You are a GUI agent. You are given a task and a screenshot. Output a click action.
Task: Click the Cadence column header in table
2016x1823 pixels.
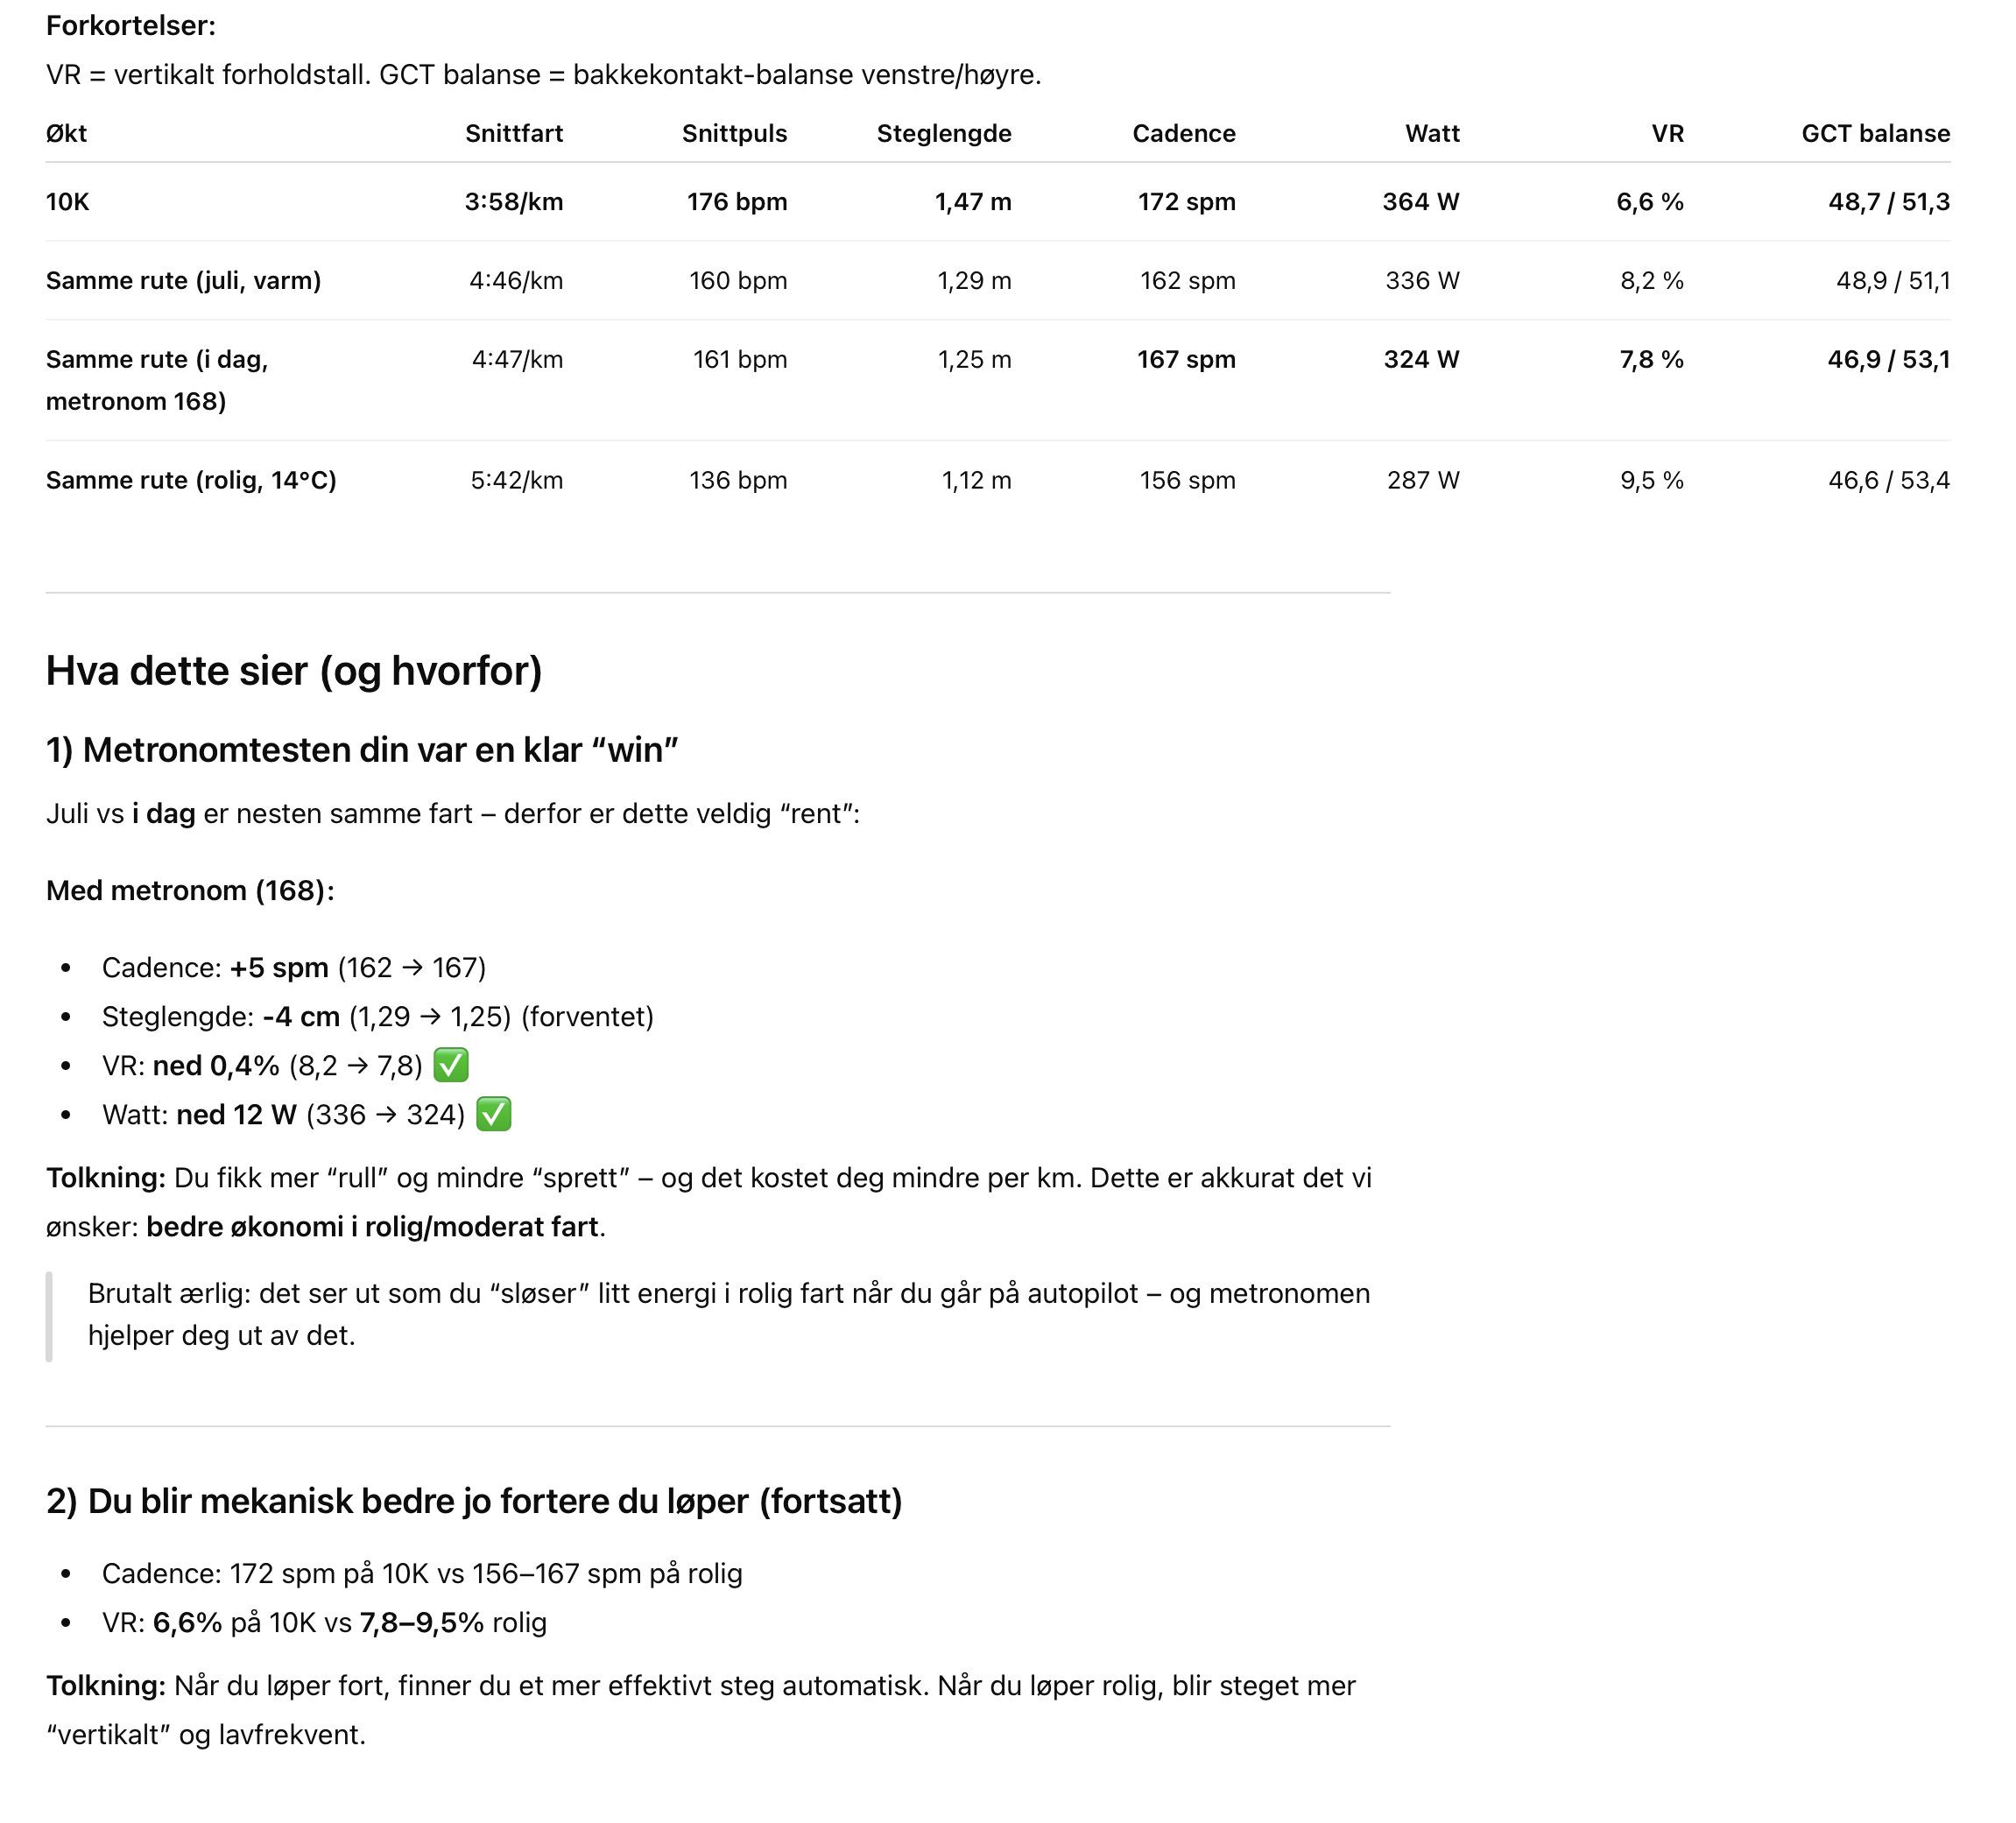(1183, 133)
